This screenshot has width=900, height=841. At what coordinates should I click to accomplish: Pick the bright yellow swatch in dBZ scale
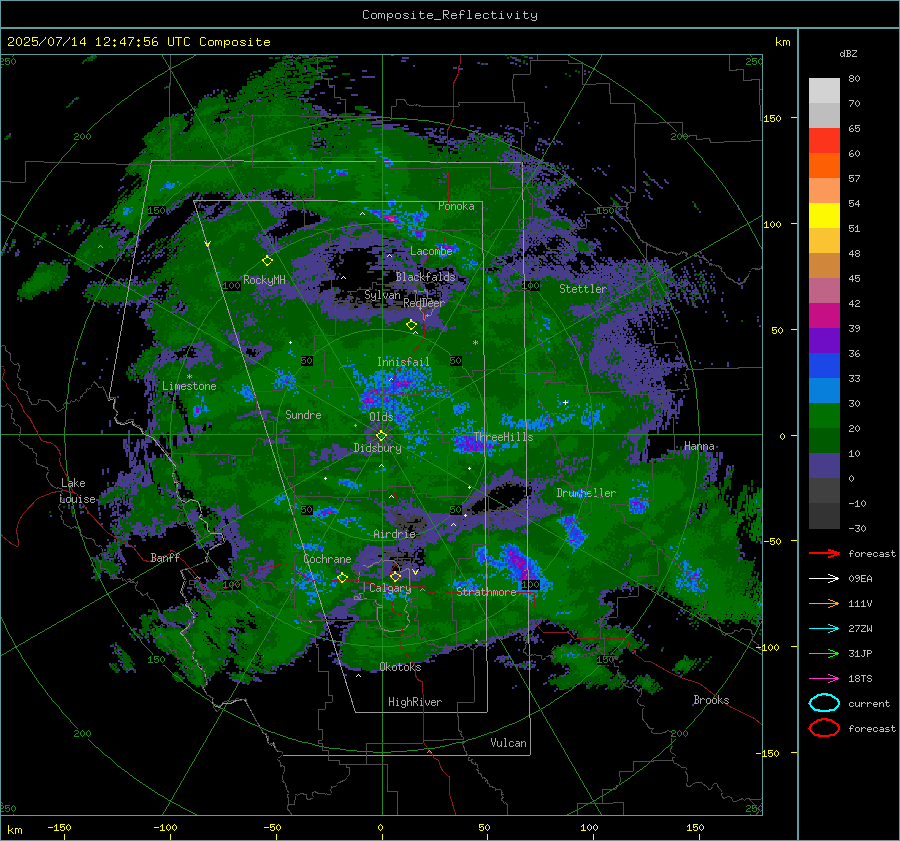click(x=824, y=216)
